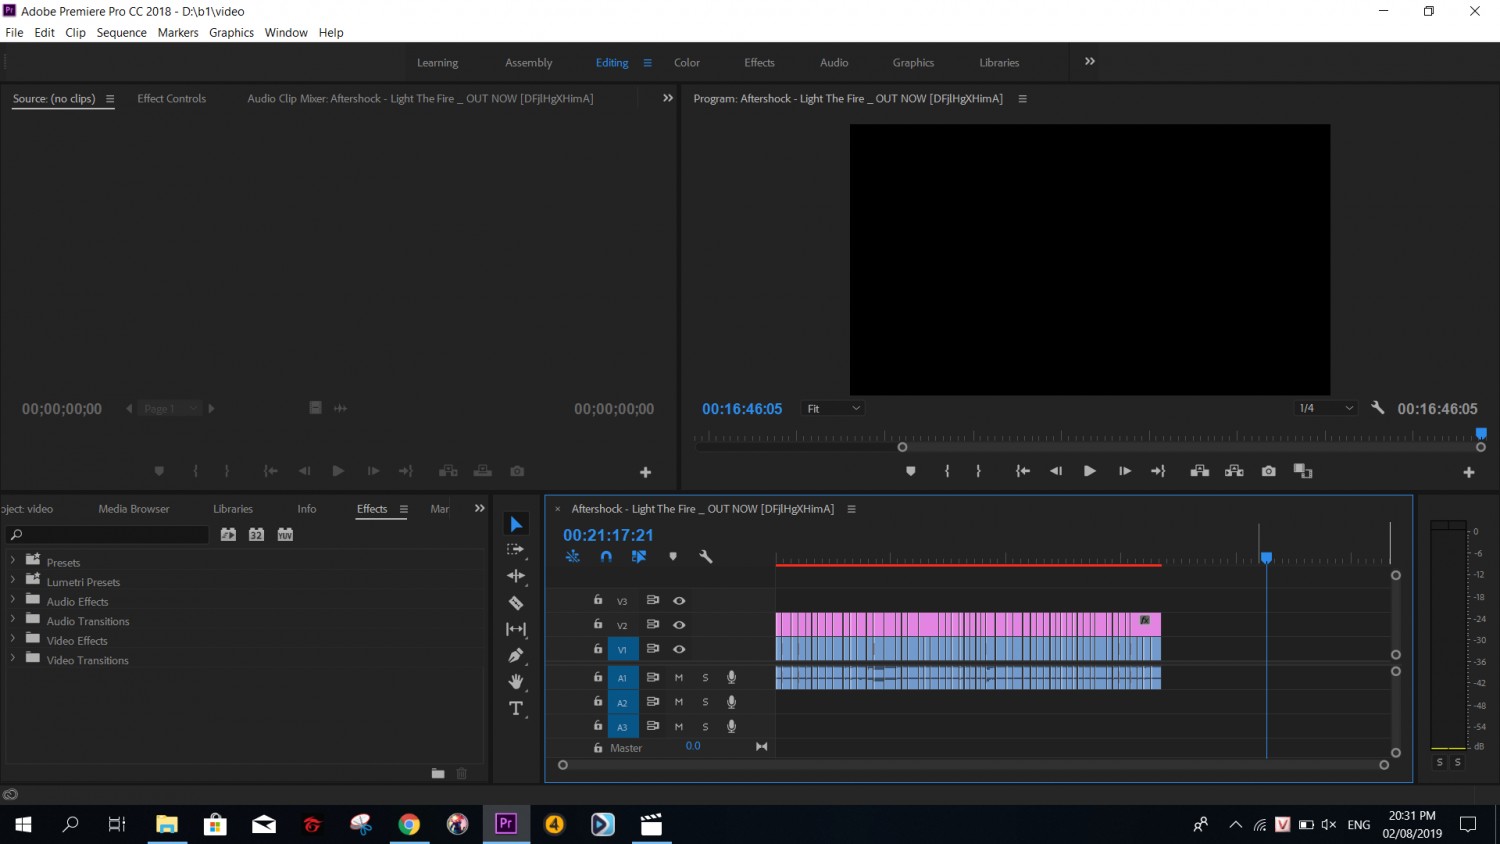Image resolution: width=1500 pixels, height=844 pixels.
Task: Select the Razor tool
Action: pos(516,603)
